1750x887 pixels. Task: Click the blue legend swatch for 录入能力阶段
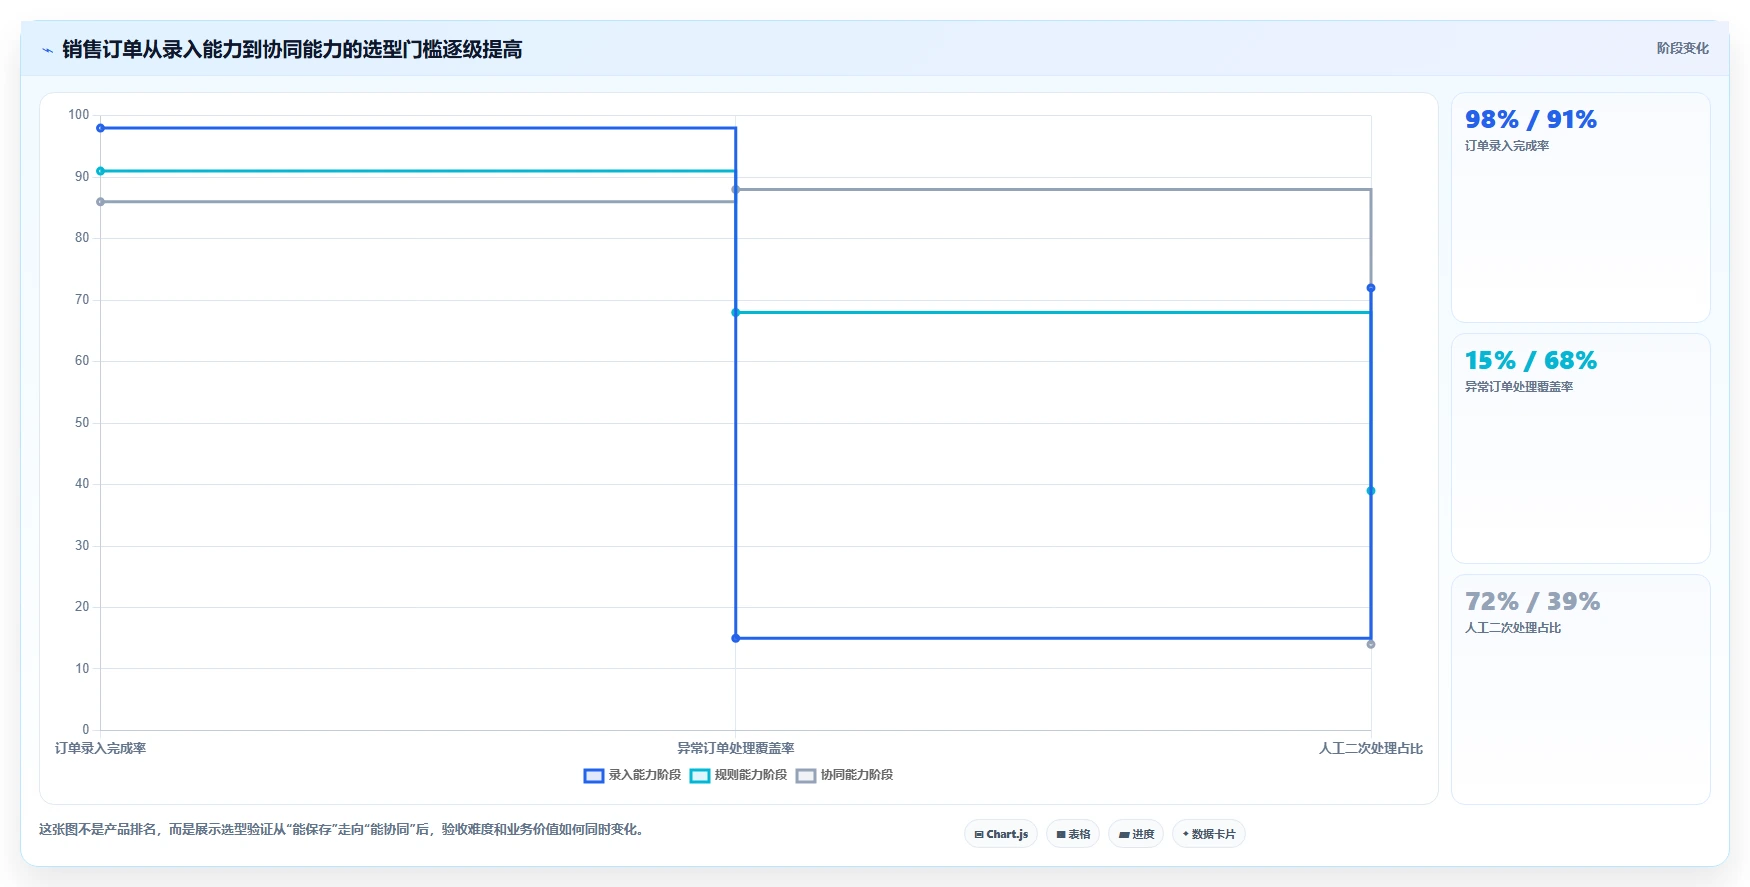594,776
